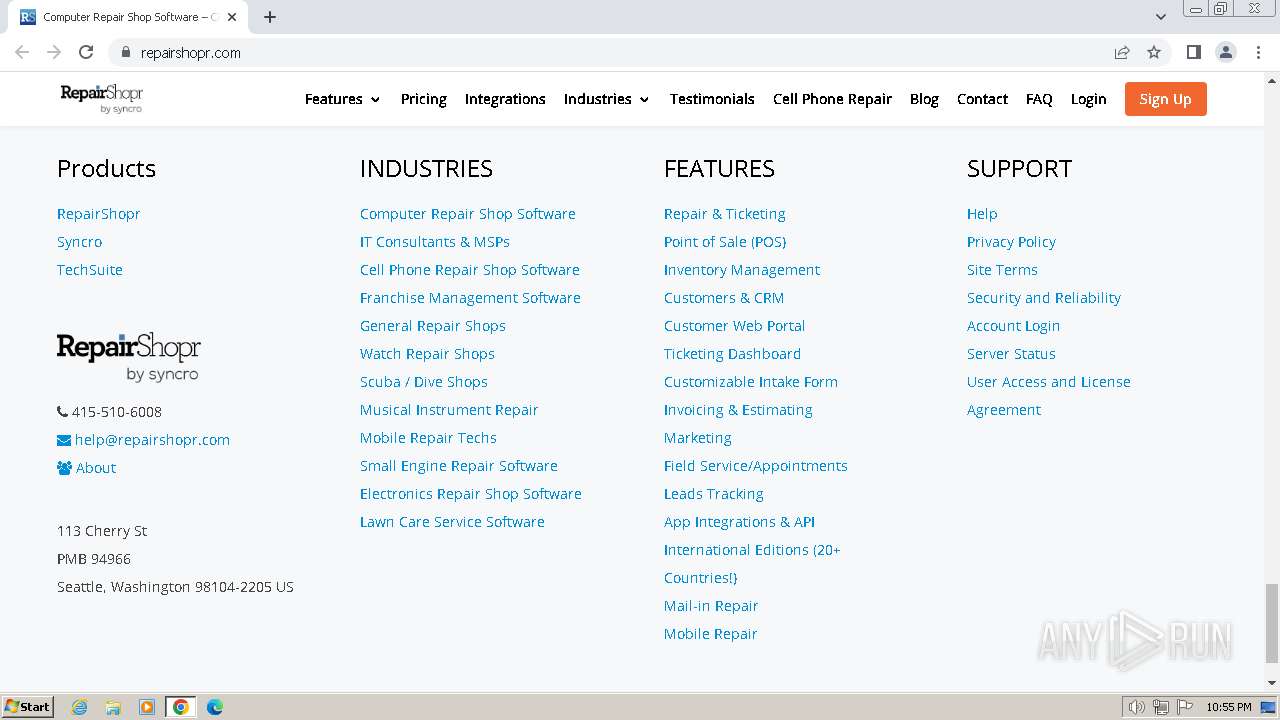This screenshot has height=720, width=1280.
Task: Open File Explorer folder in taskbar
Action: [x=113, y=706]
